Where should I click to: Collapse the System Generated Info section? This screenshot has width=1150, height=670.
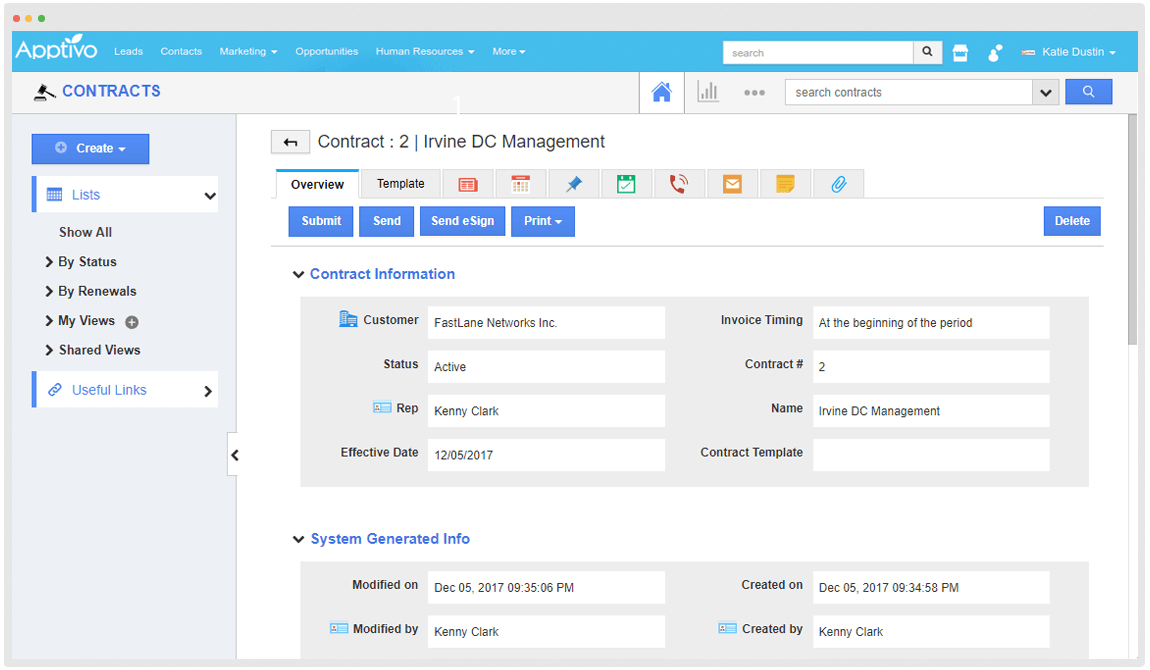[x=298, y=539]
